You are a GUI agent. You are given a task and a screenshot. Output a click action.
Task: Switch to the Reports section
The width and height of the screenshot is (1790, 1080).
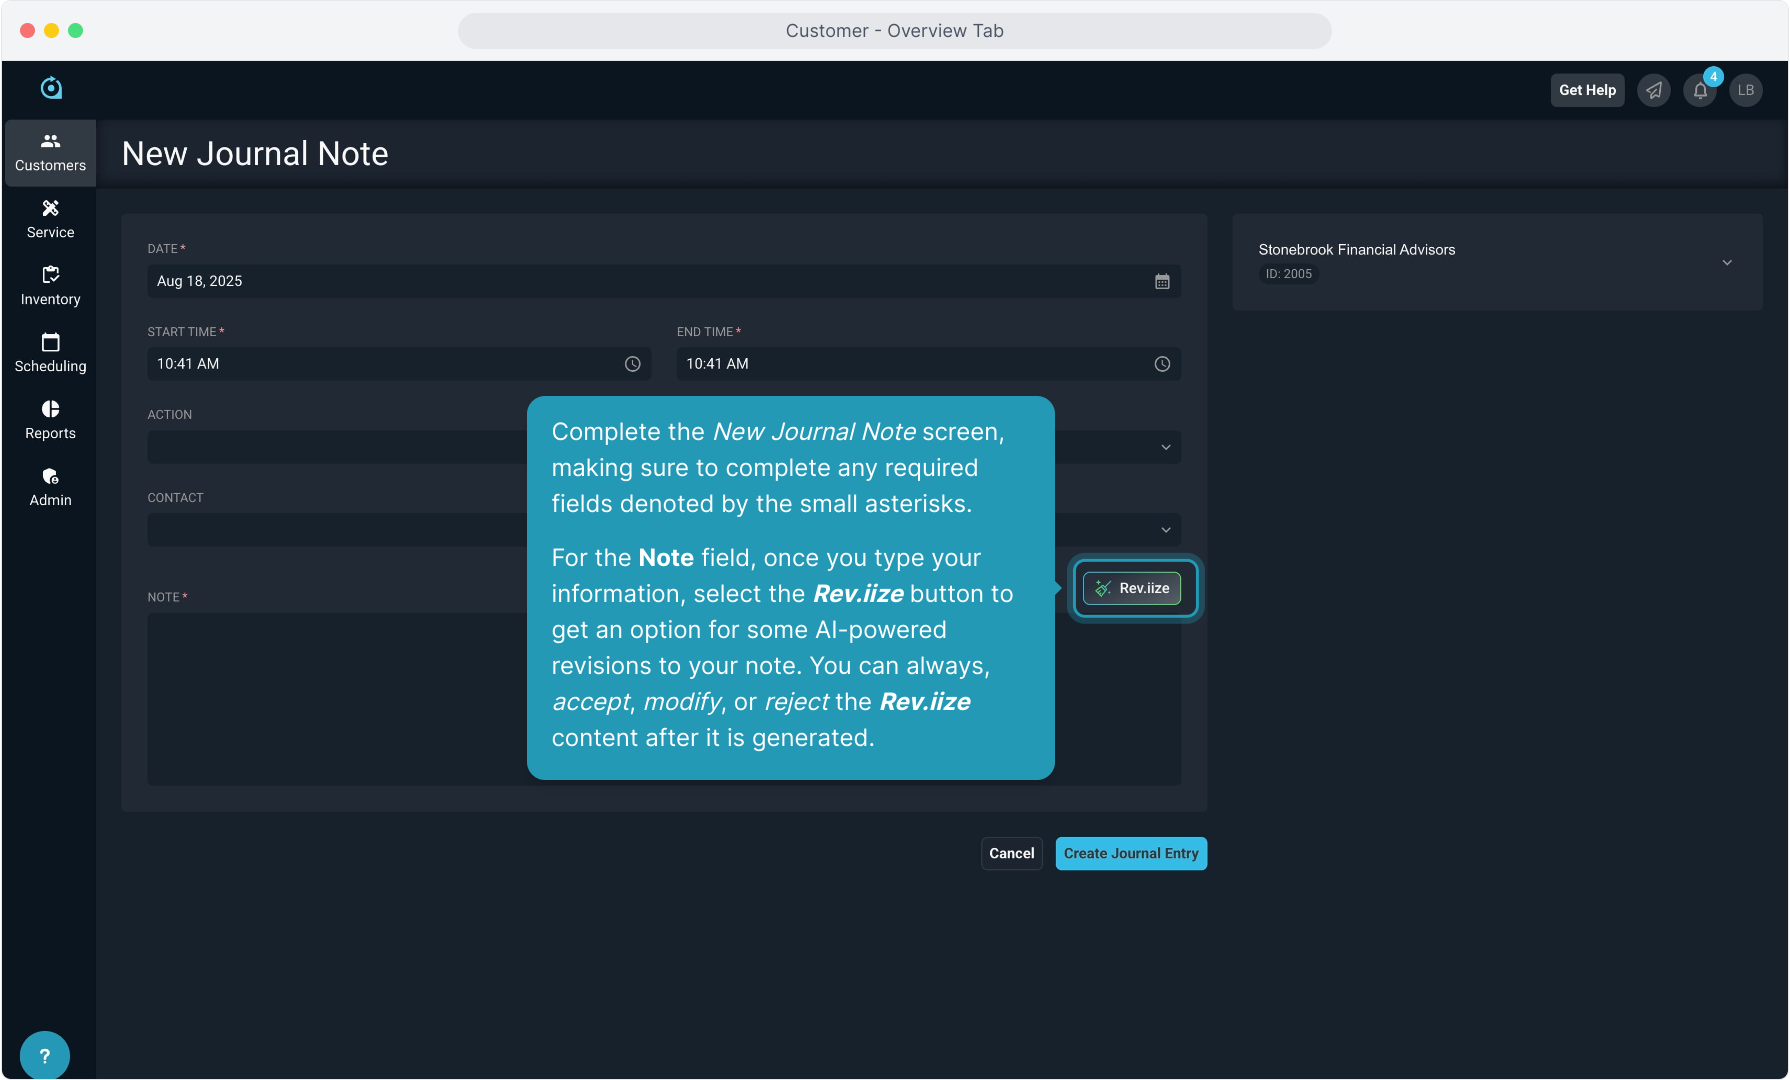point(50,421)
